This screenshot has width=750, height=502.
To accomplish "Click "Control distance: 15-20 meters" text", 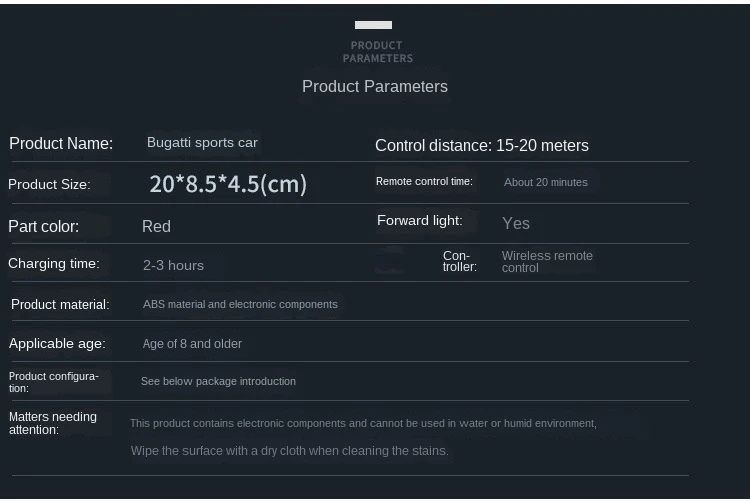I will (482, 146).
